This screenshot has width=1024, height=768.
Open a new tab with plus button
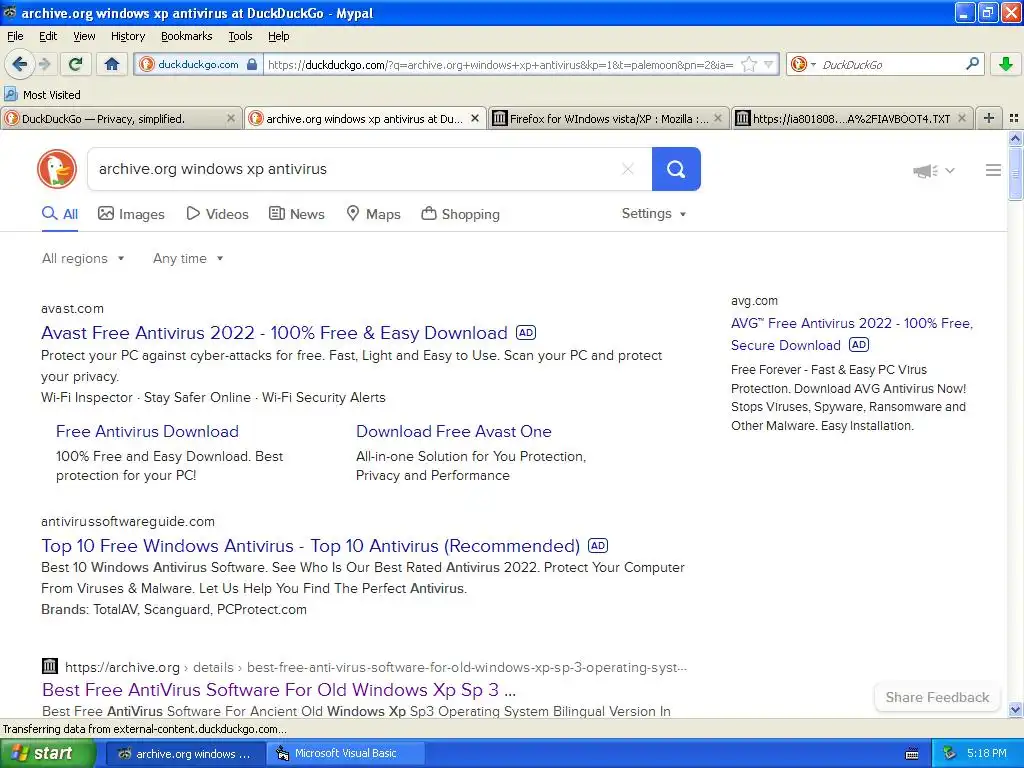click(989, 118)
